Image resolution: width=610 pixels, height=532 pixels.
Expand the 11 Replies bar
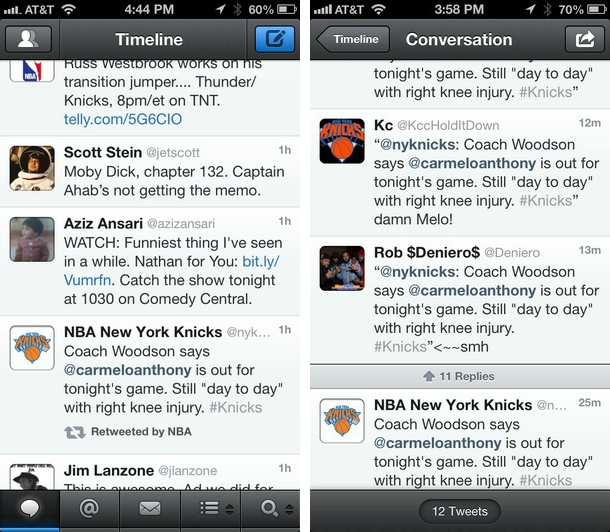[x=459, y=376]
